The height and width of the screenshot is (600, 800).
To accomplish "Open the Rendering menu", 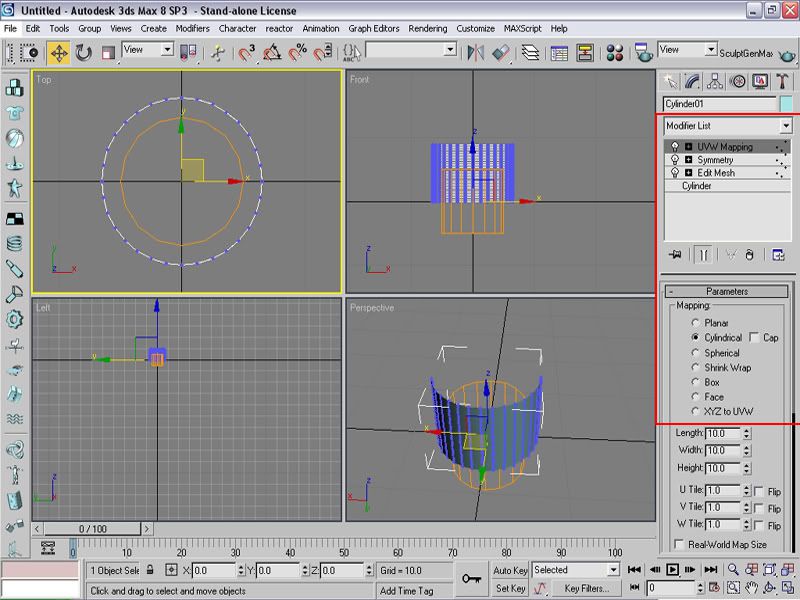I will pos(428,29).
